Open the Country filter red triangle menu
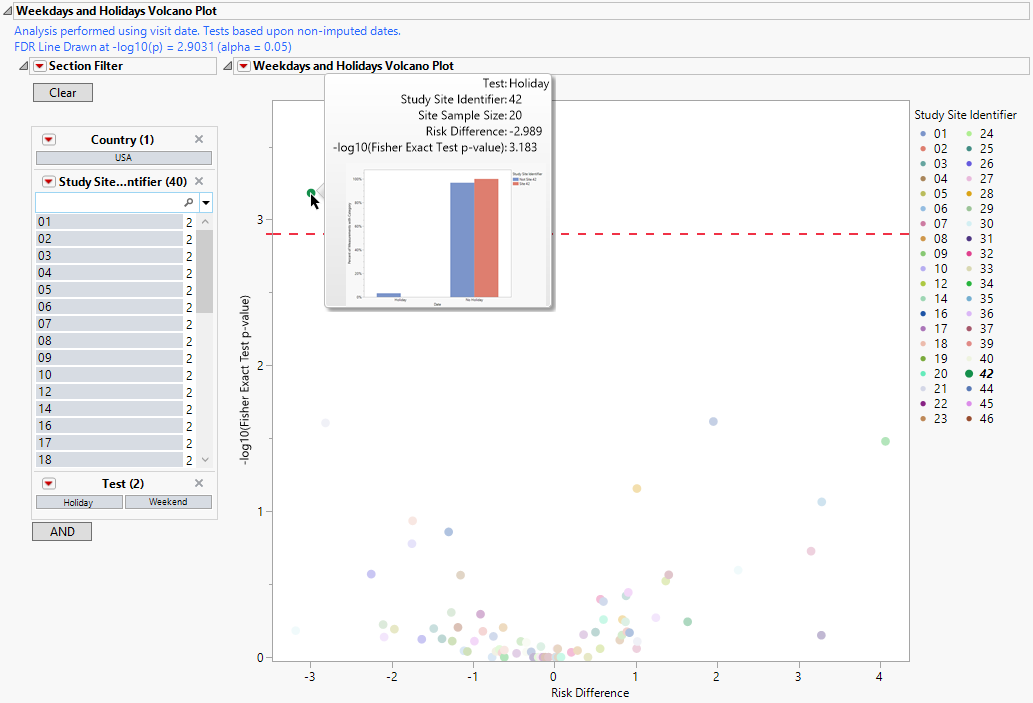This screenshot has height=703, width=1033. pos(48,140)
